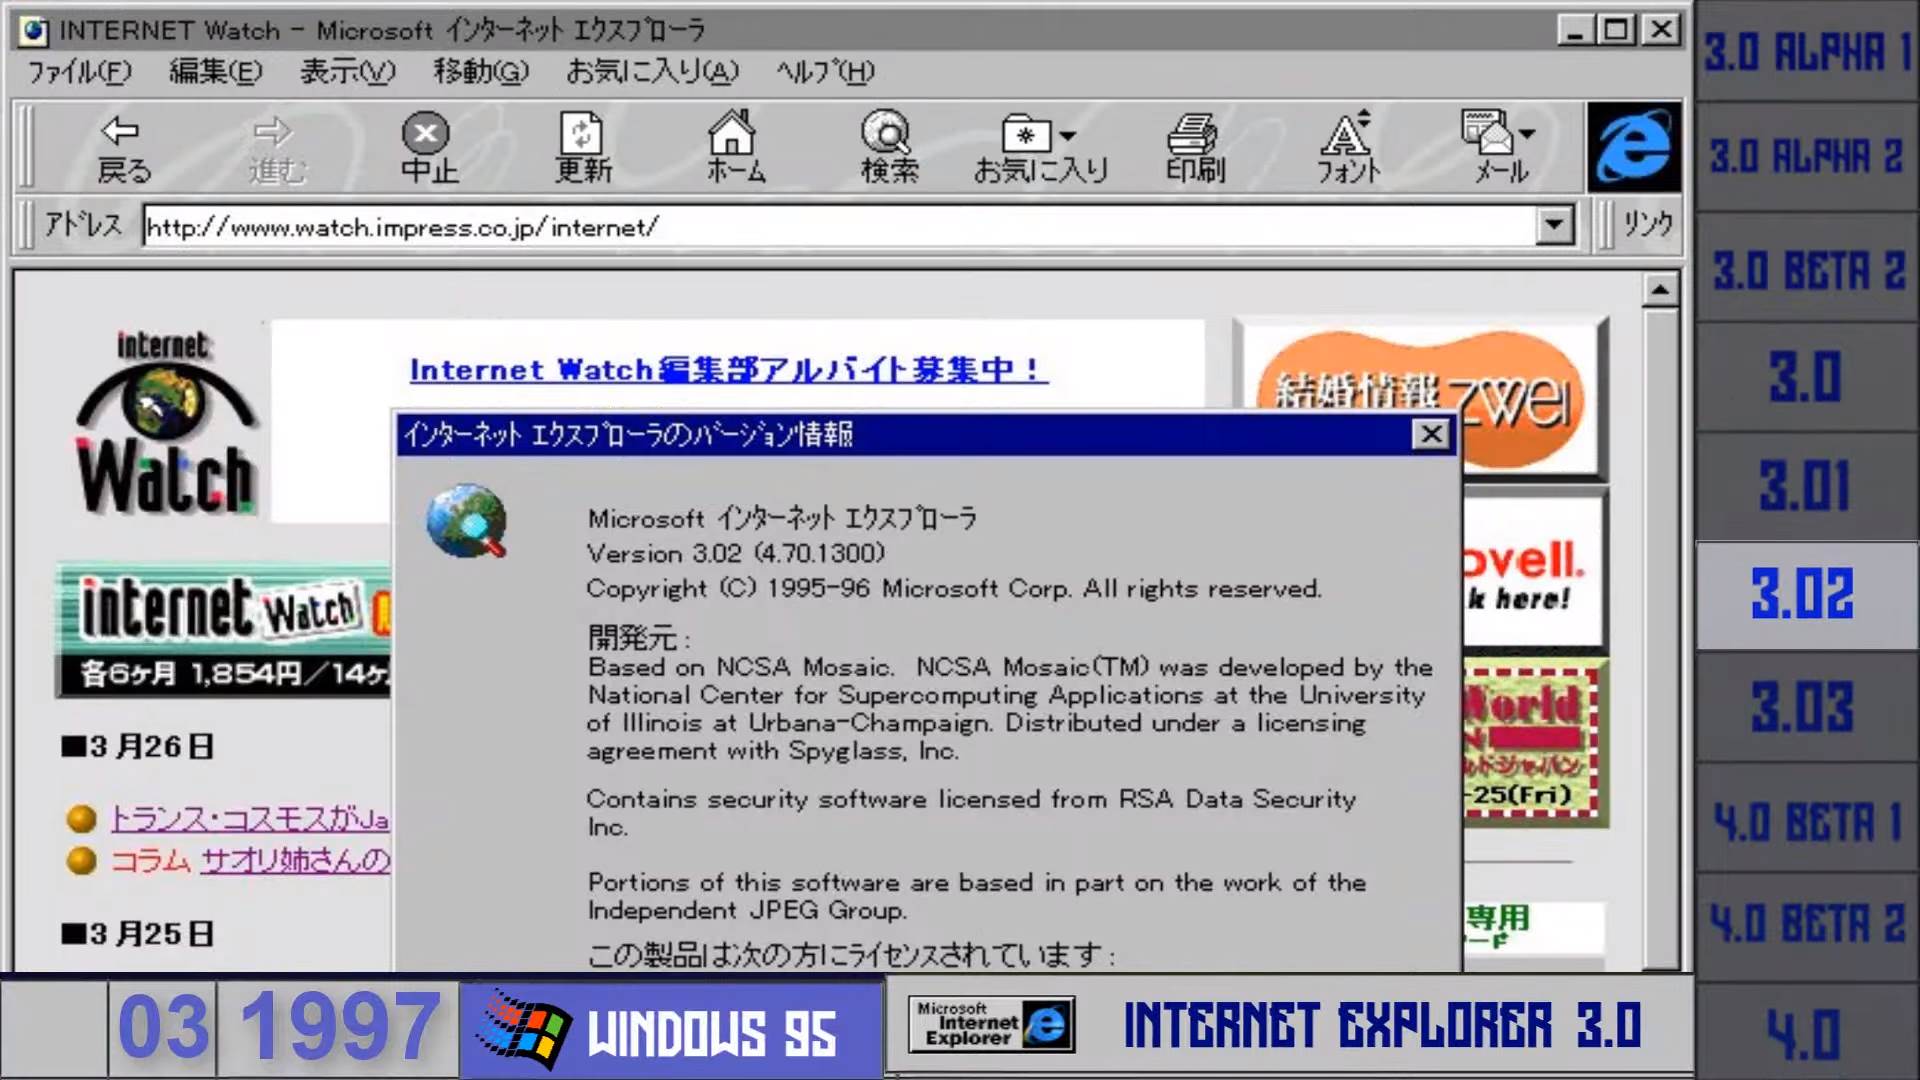1920x1080 pixels.
Task: Click the Internet Watch編集部アルバイト募集中 link
Action: click(x=726, y=369)
